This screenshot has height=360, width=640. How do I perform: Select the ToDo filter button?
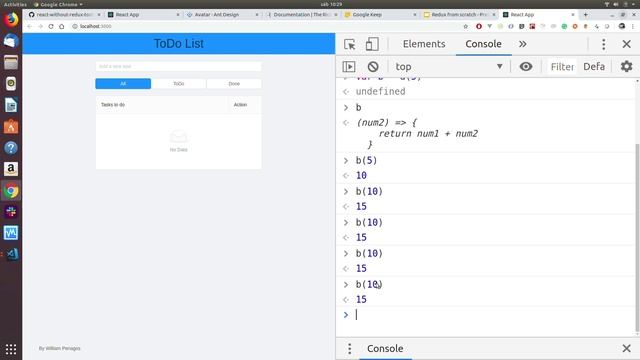179,84
